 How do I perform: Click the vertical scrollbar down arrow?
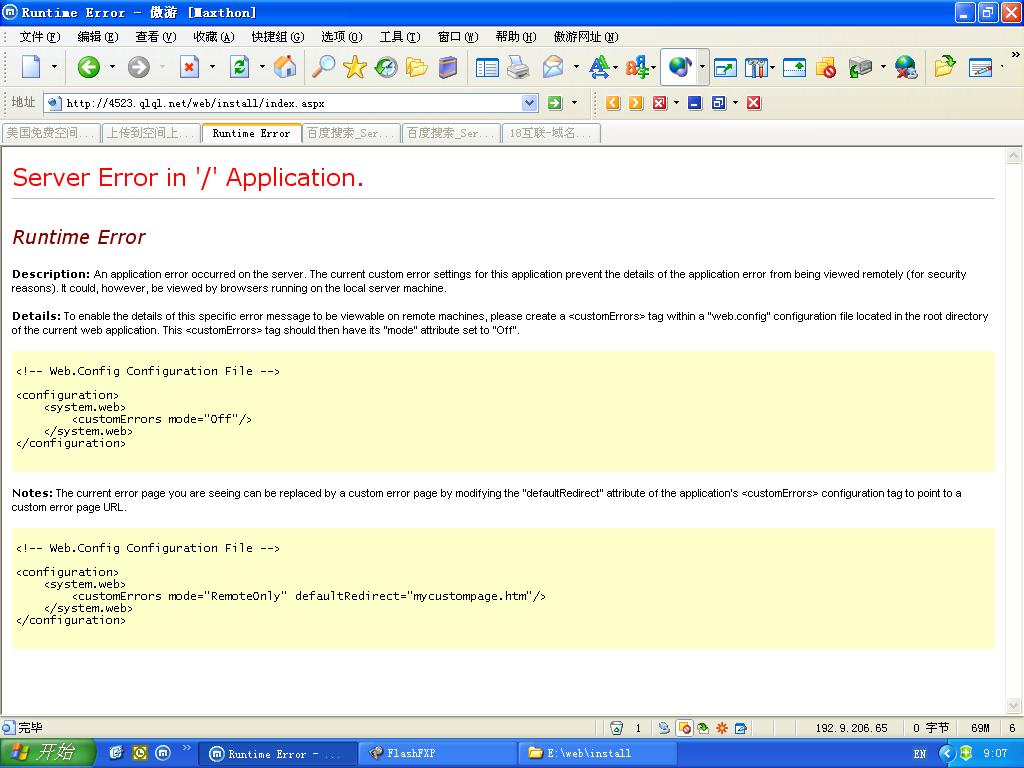(1013, 706)
